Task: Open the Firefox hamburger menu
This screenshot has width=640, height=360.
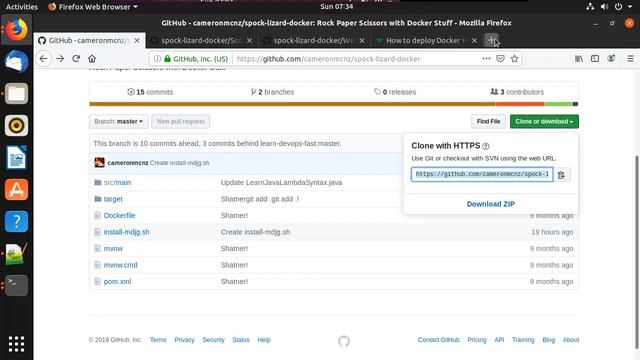Action: point(630,59)
